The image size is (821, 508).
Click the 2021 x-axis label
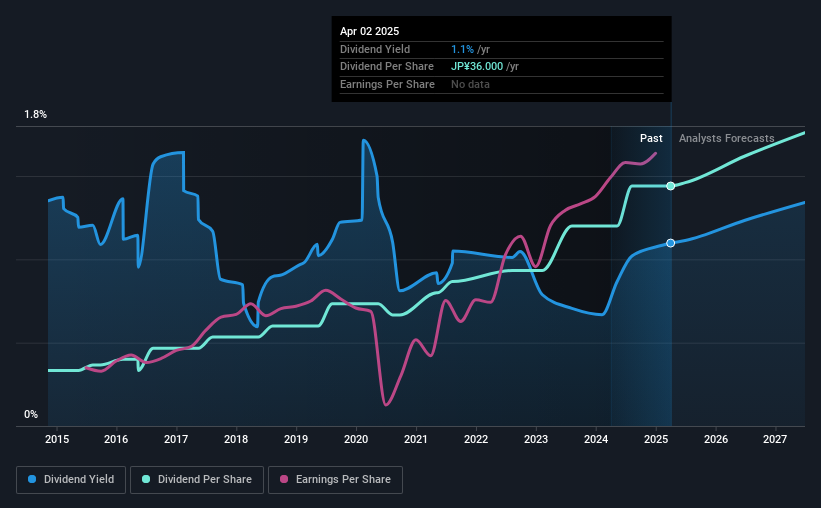416,439
